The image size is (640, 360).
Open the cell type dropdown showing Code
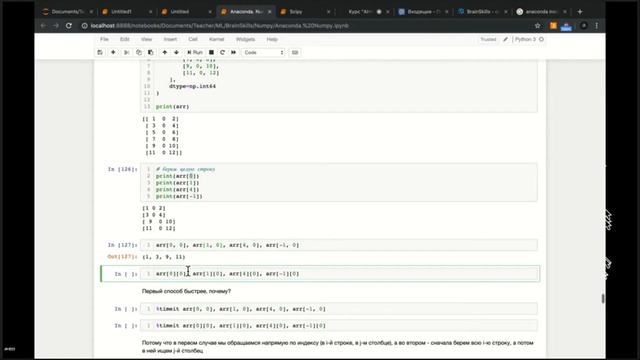[264, 52]
